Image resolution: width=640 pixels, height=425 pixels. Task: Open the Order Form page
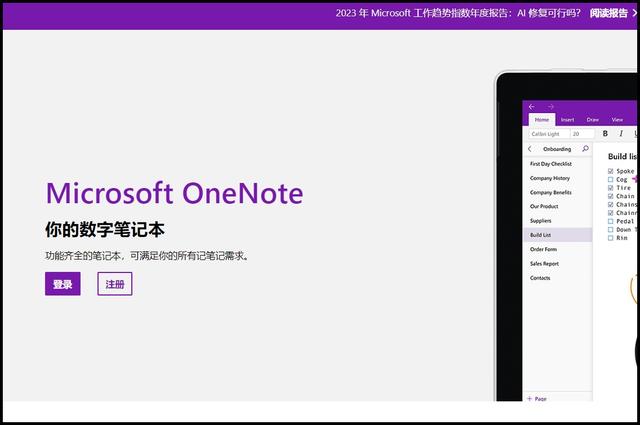tap(543, 249)
